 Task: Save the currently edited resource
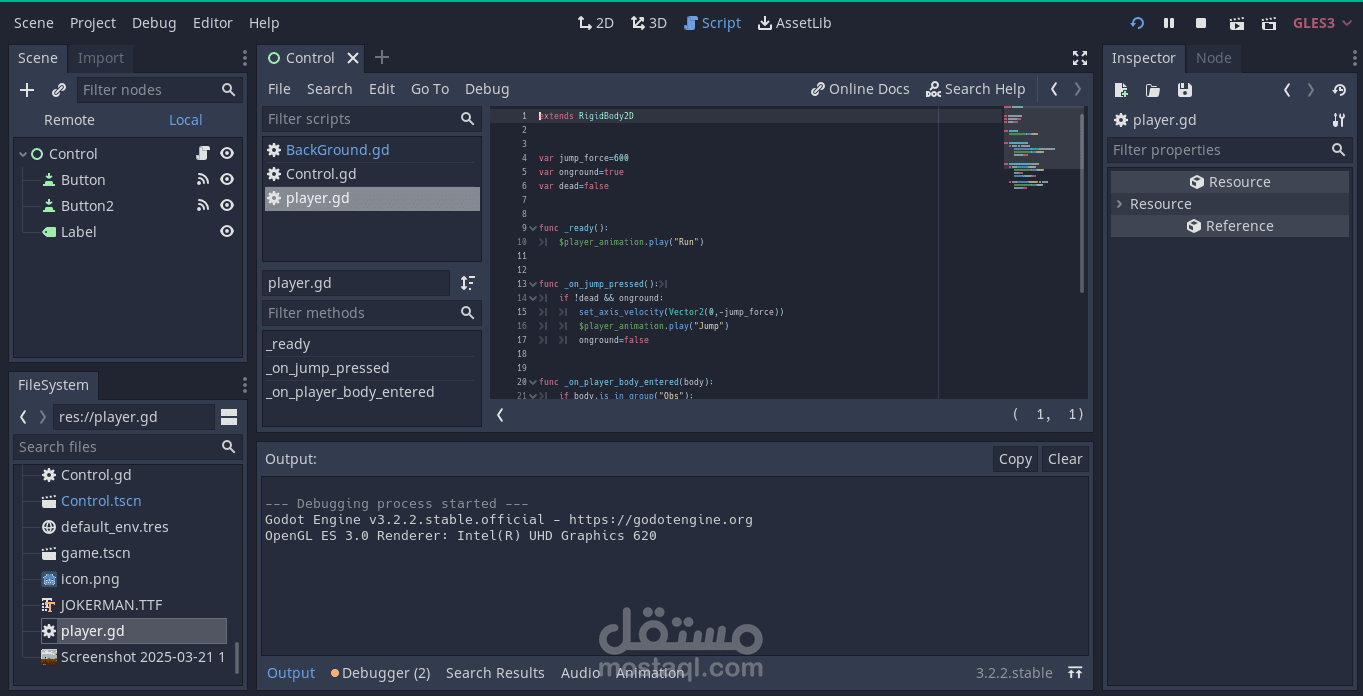1185,90
